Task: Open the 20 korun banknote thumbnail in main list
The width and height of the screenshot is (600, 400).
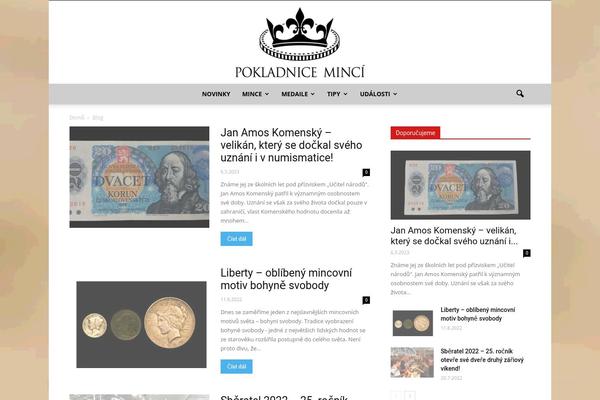Action: [x=139, y=177]
